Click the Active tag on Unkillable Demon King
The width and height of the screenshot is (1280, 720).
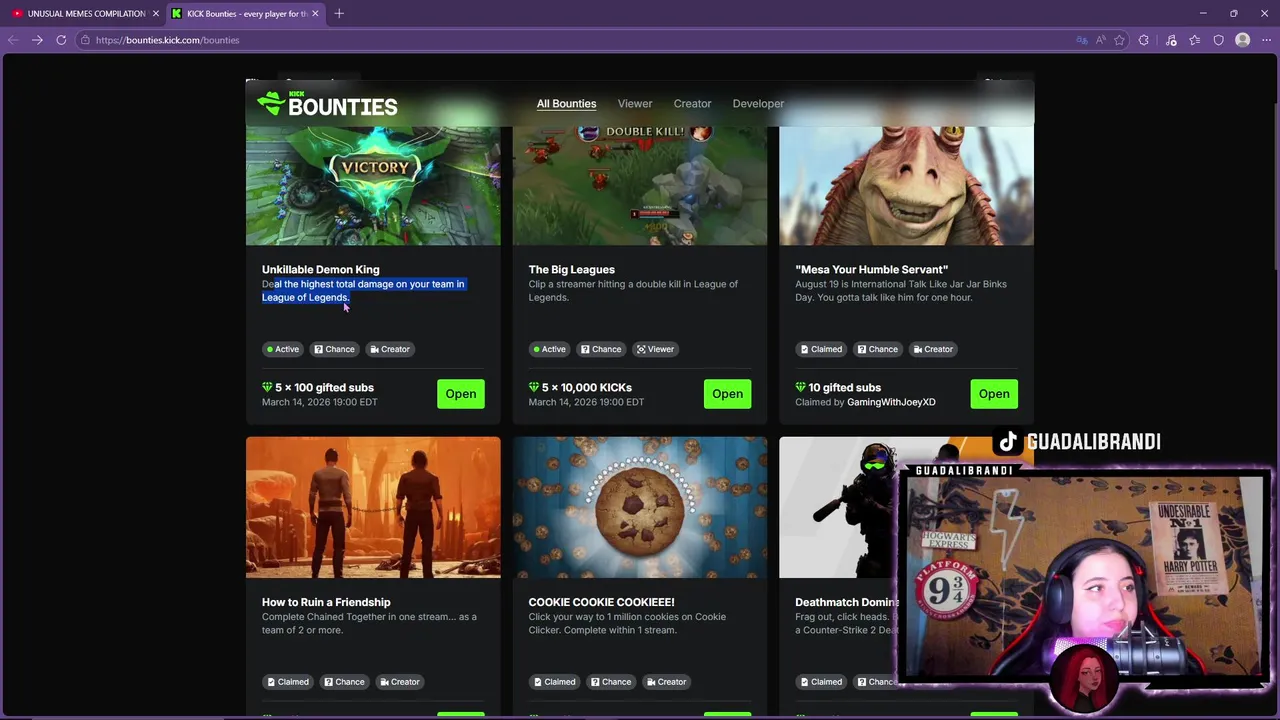coord(283,349)
